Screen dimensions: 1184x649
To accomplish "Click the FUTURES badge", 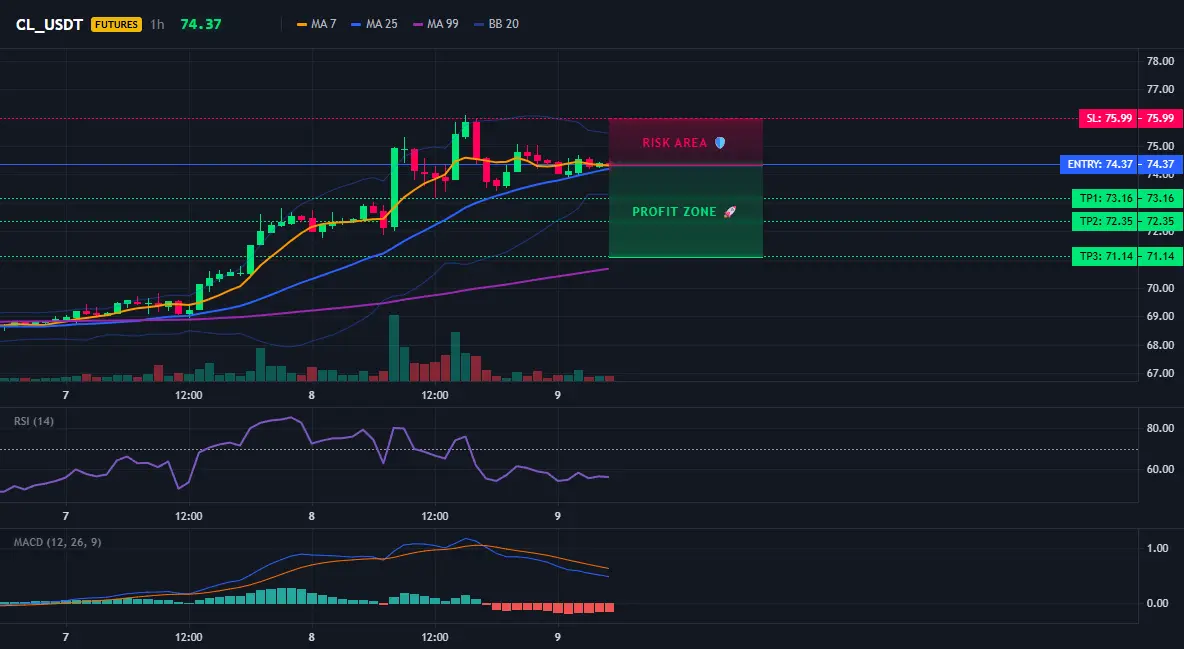I will click(x=116, y=24).
